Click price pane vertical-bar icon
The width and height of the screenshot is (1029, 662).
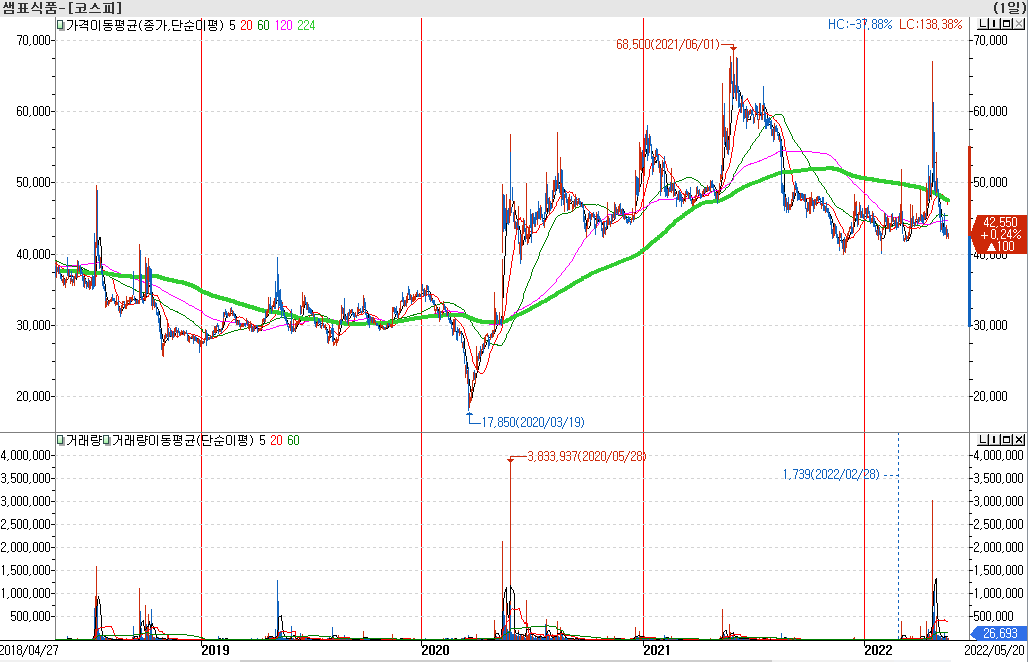pyautogui.click(x=995, y=25)
